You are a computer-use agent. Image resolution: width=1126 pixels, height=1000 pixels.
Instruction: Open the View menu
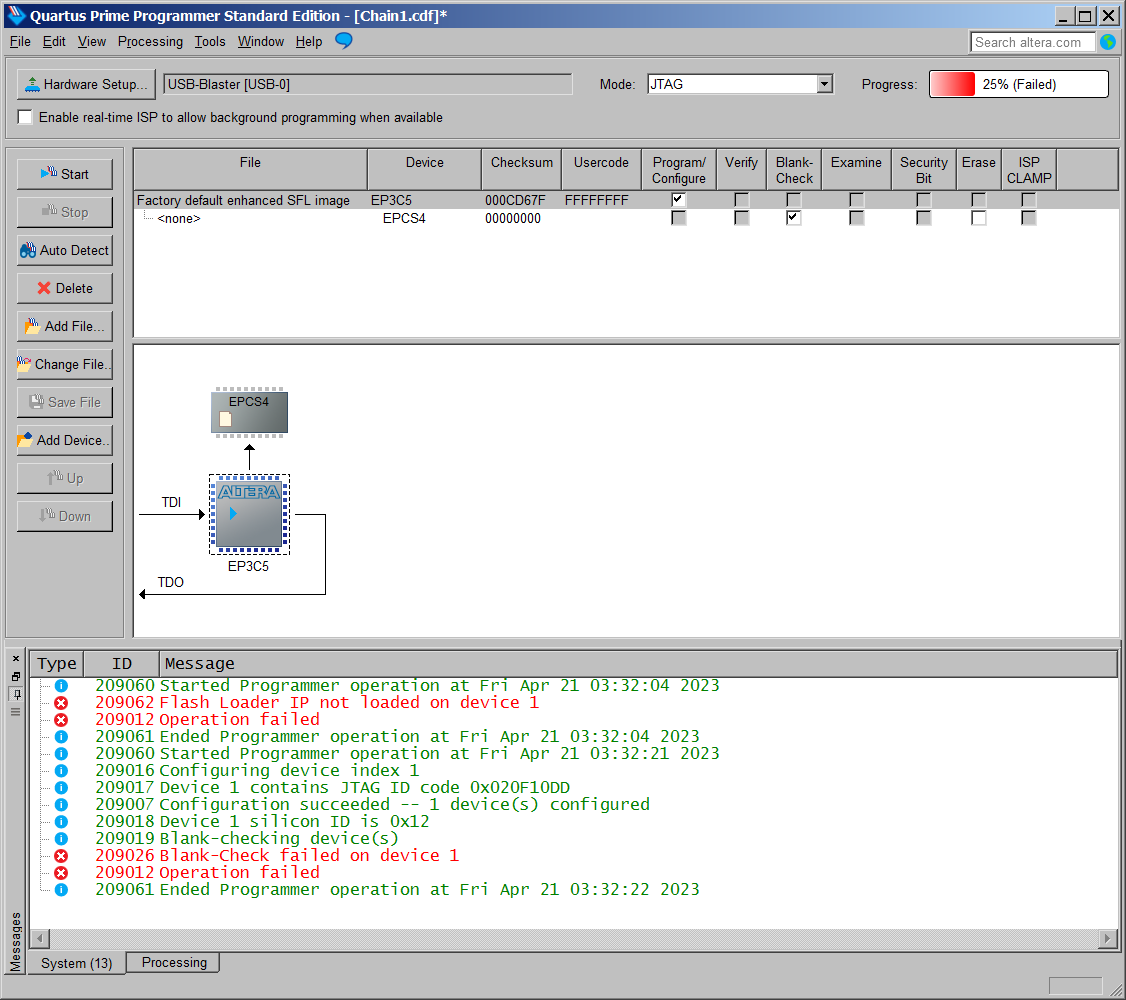click(x=92, y=42)
